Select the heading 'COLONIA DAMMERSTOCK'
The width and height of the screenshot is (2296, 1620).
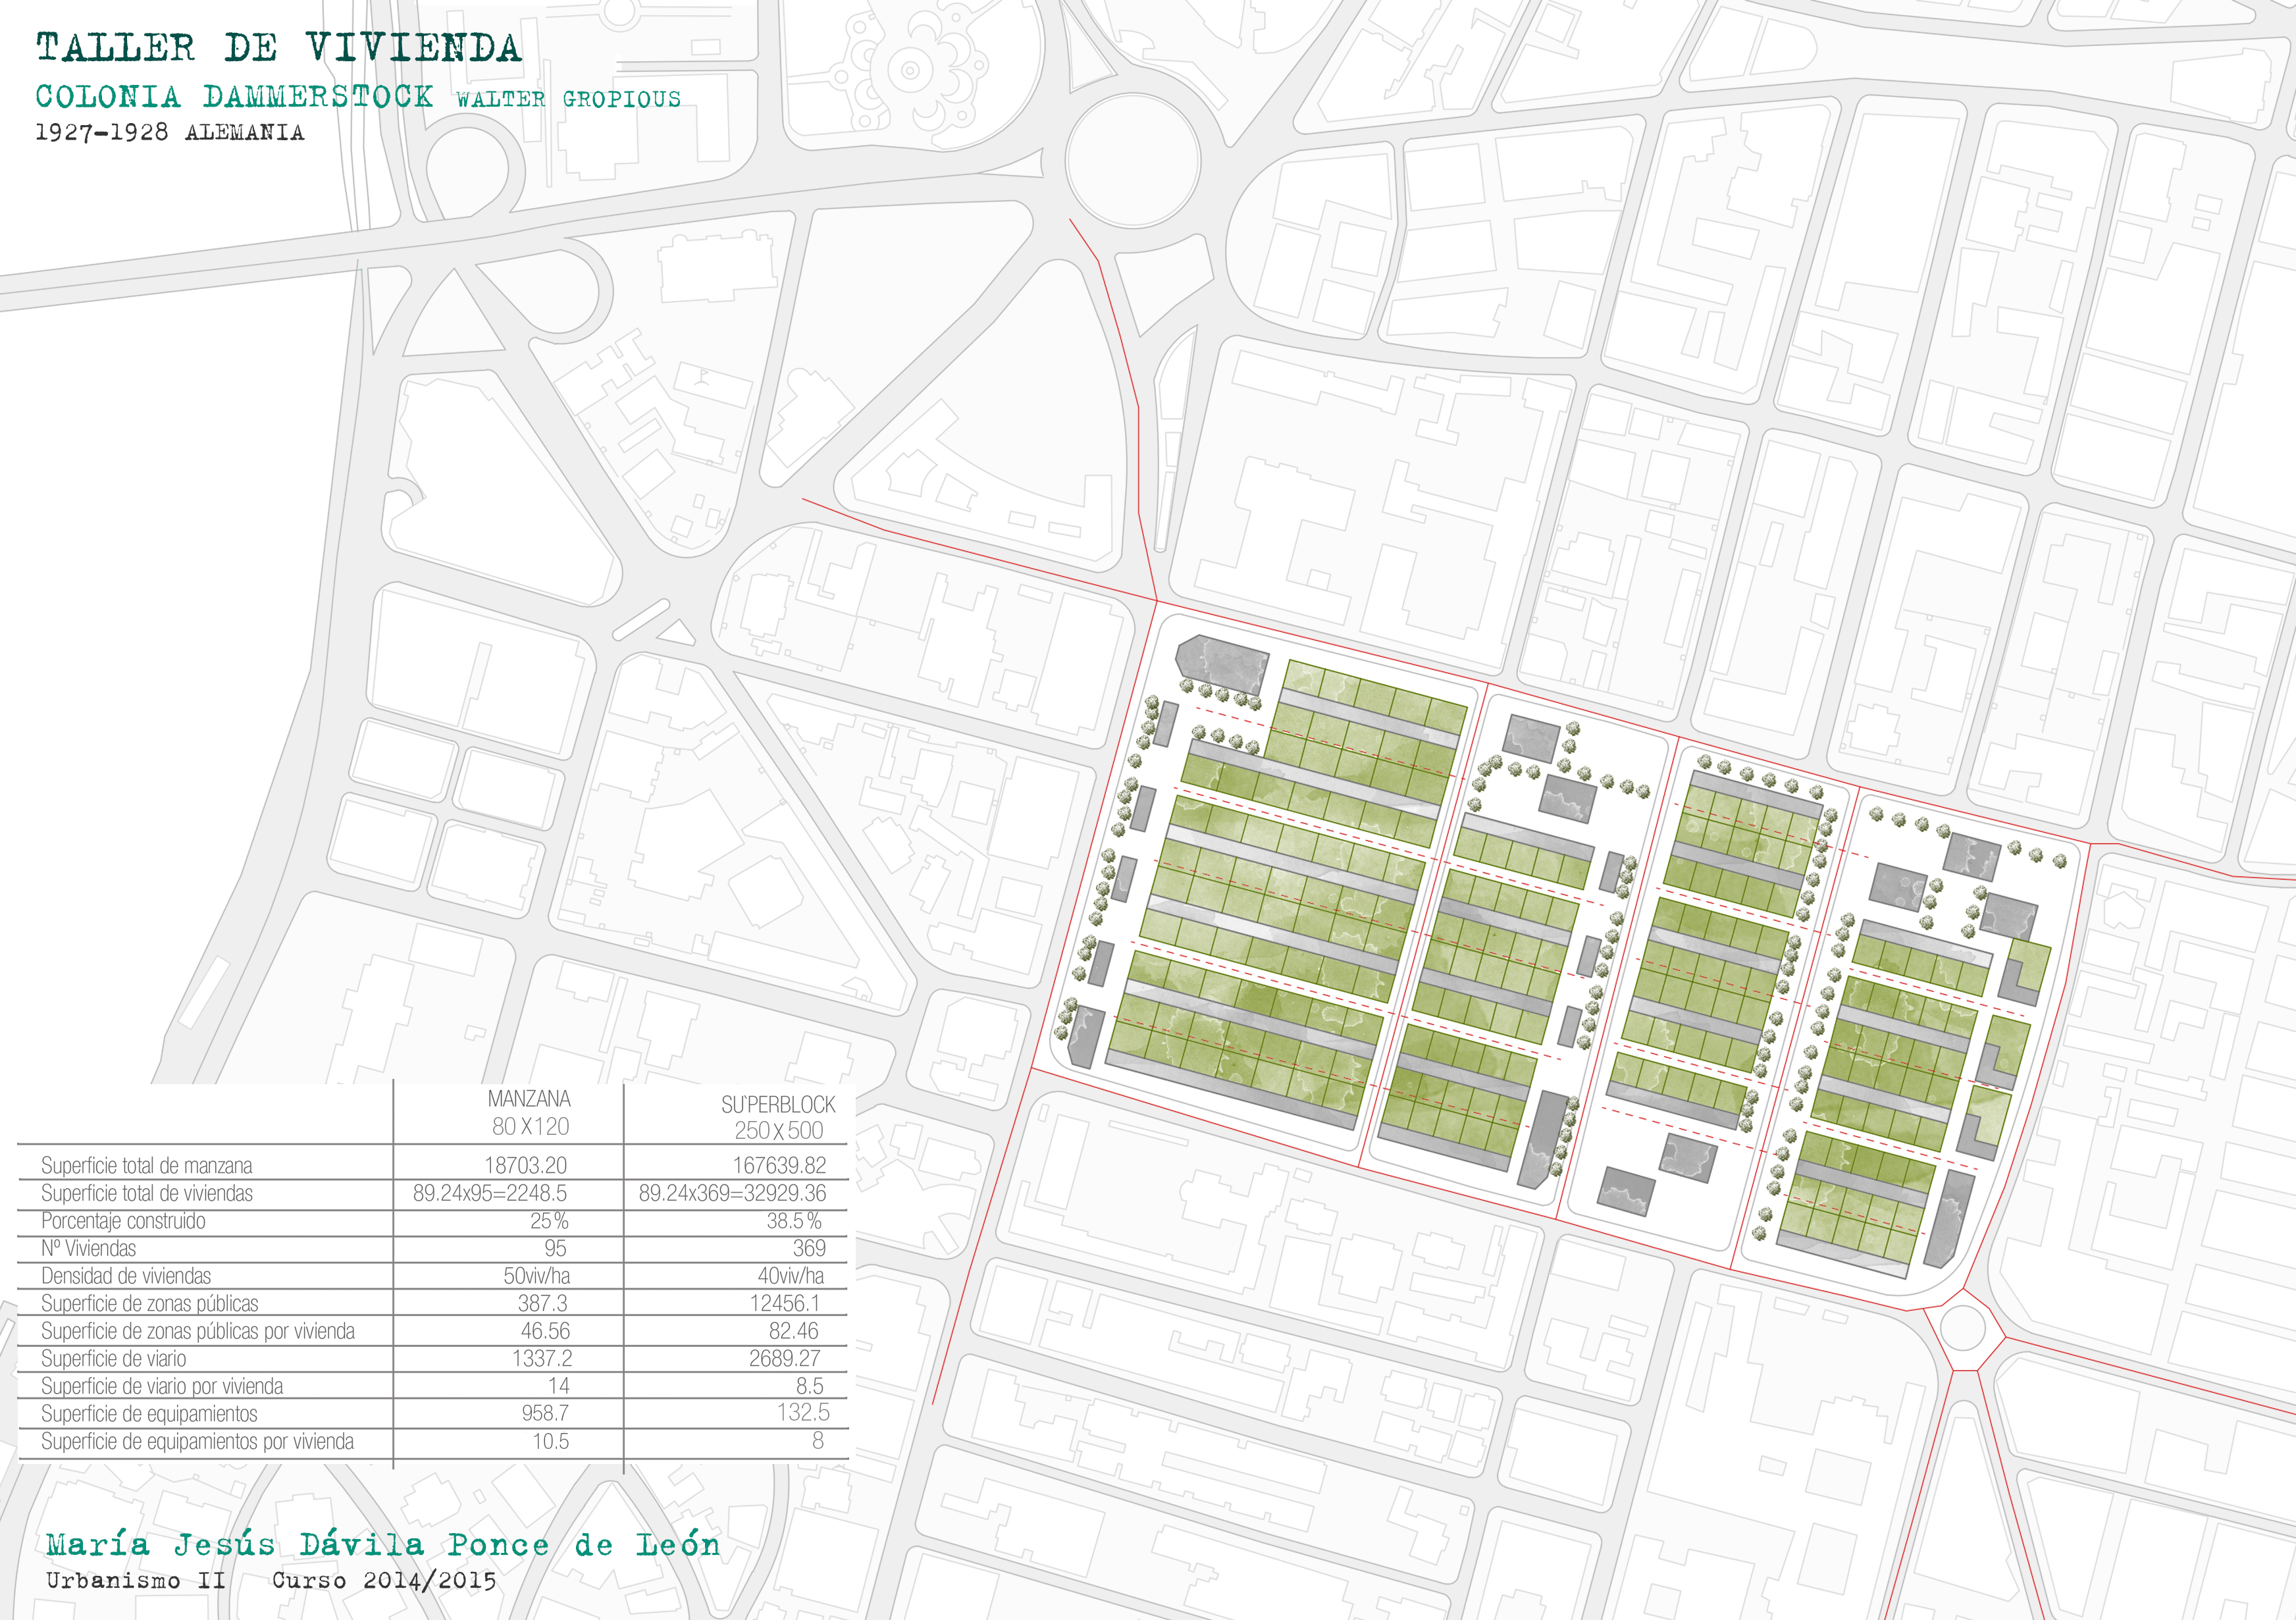pyautogui.click(x=235, y=97)
